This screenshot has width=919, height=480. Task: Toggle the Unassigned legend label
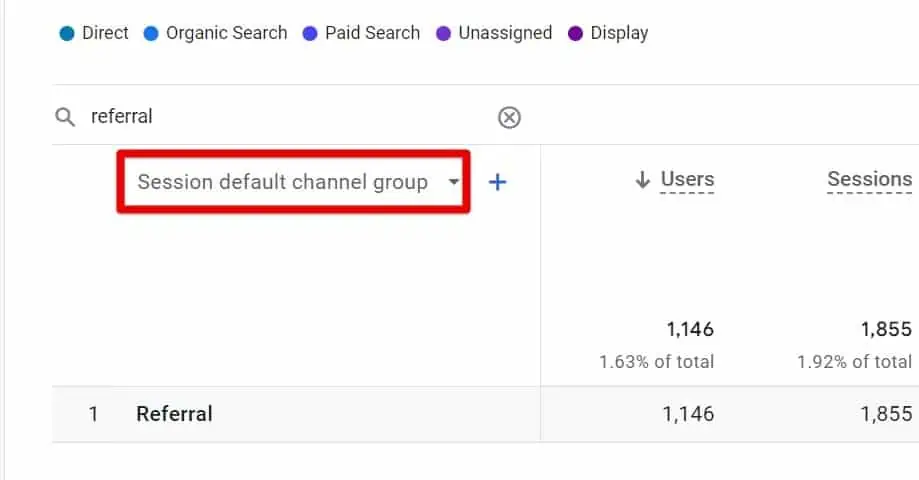tap(505, 33)
